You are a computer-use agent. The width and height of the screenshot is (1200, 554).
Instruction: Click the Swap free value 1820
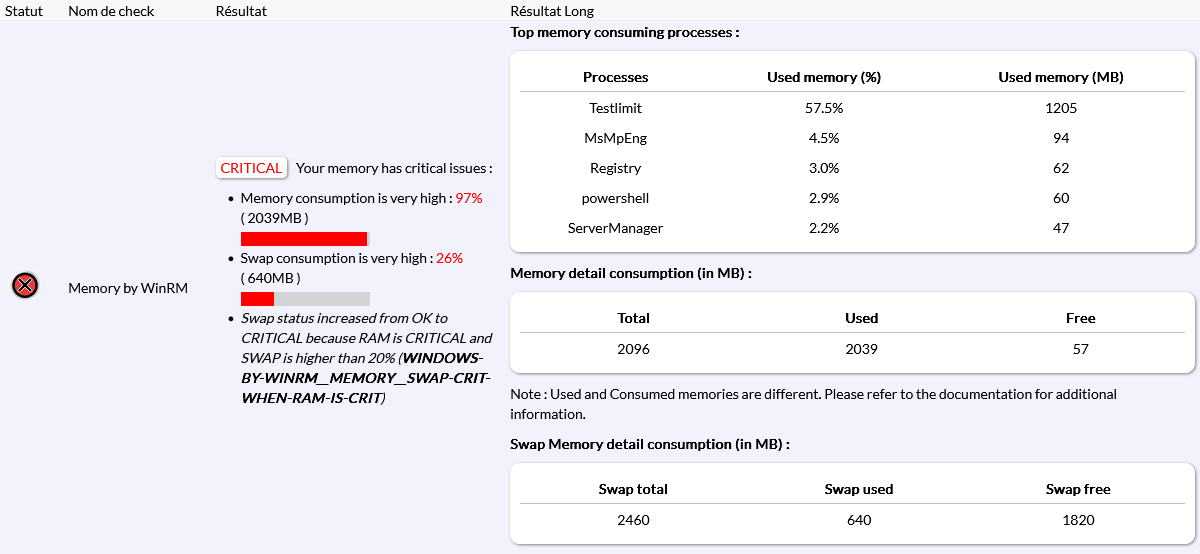(x=1078, y=520)
